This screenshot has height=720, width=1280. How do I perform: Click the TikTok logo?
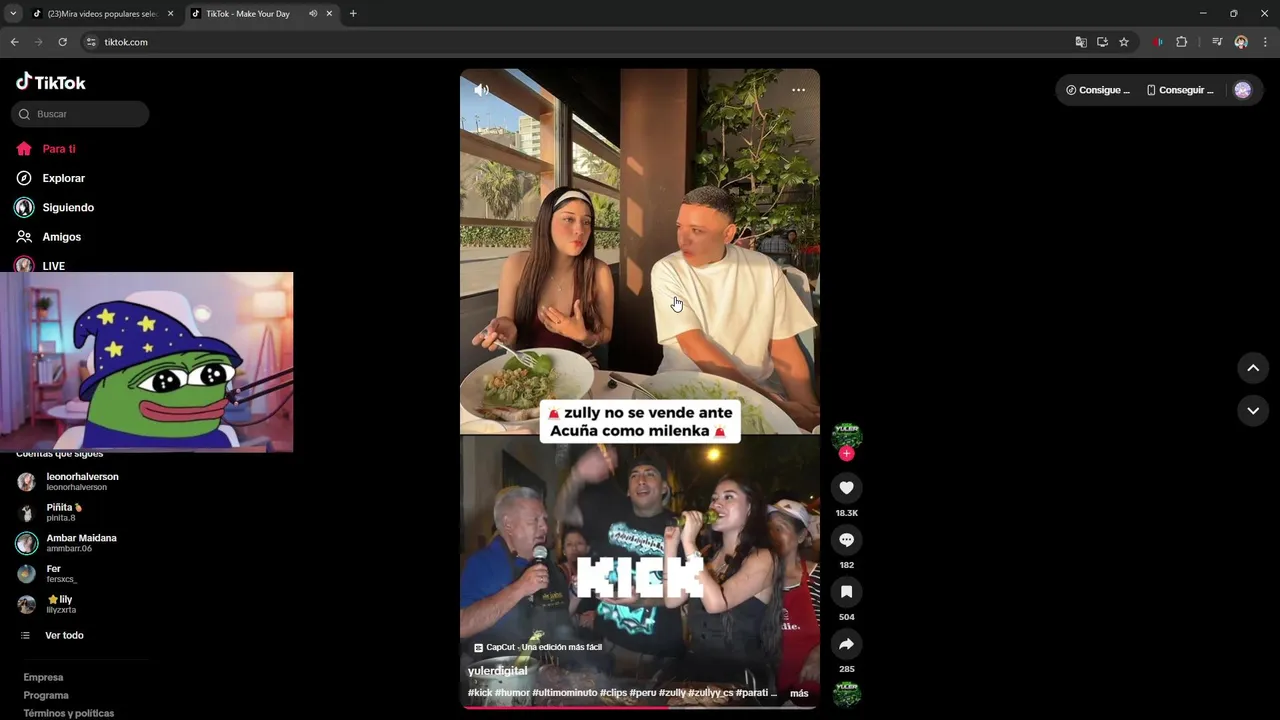(x=50, y=82)
